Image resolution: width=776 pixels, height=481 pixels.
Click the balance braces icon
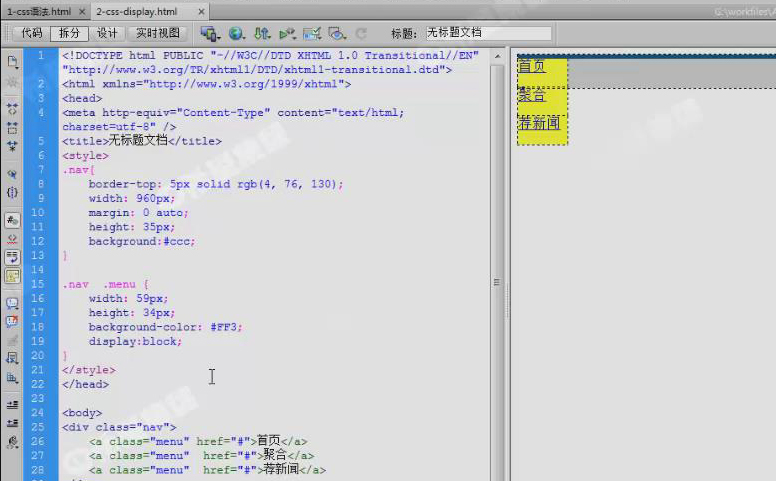(13, 192)
